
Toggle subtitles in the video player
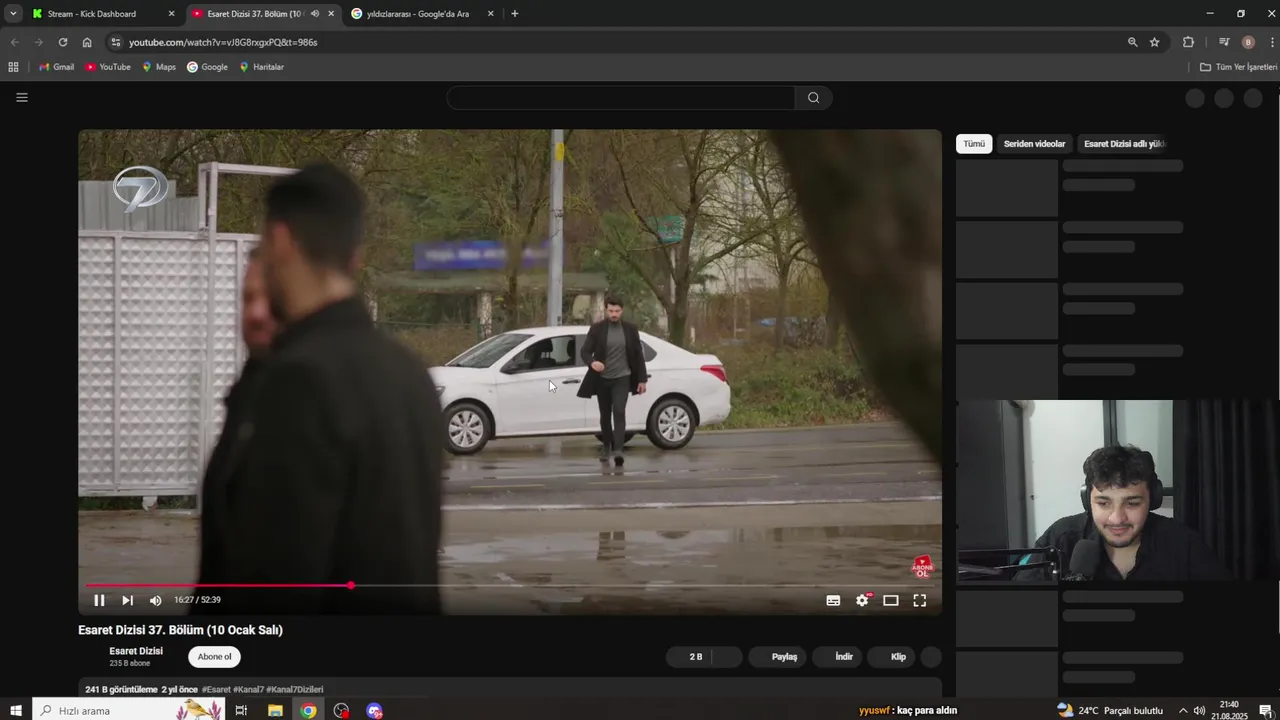[833, 600]
